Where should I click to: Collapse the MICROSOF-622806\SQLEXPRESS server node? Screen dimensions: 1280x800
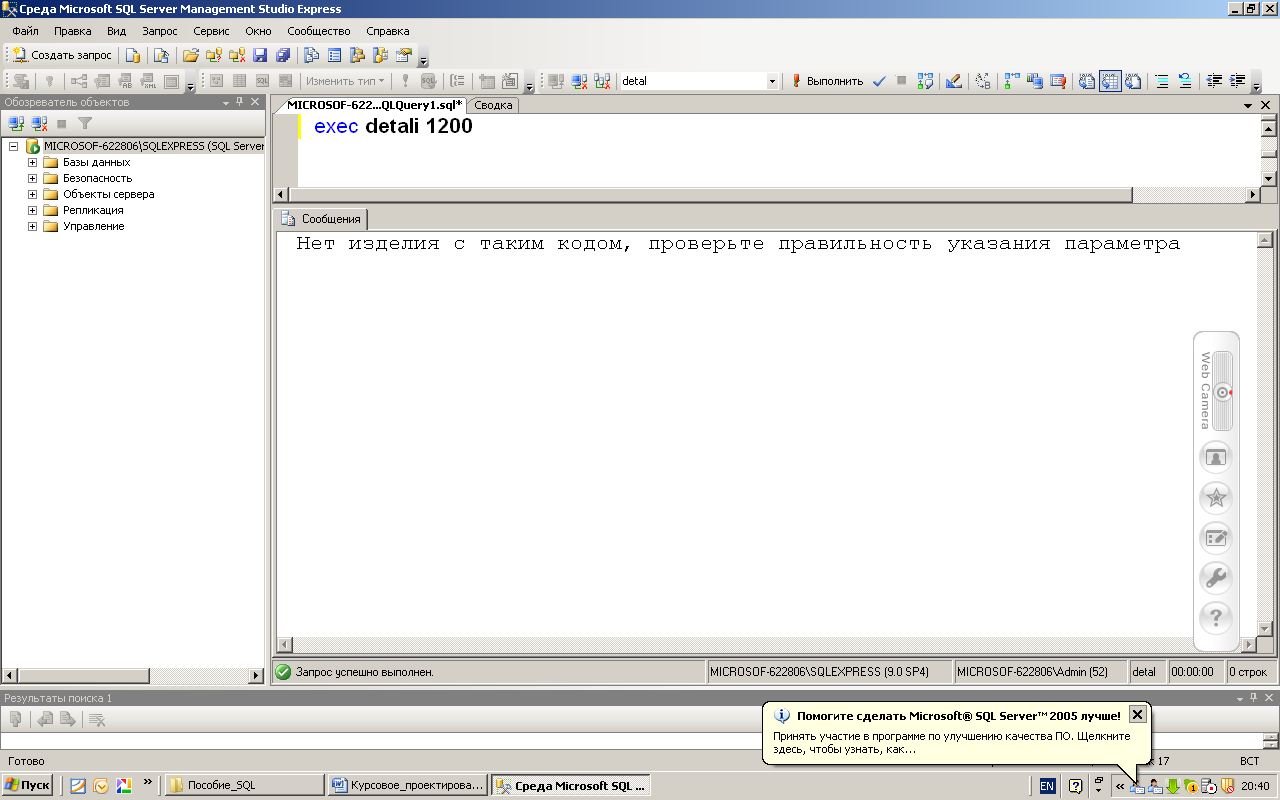(x=14, y=146)
